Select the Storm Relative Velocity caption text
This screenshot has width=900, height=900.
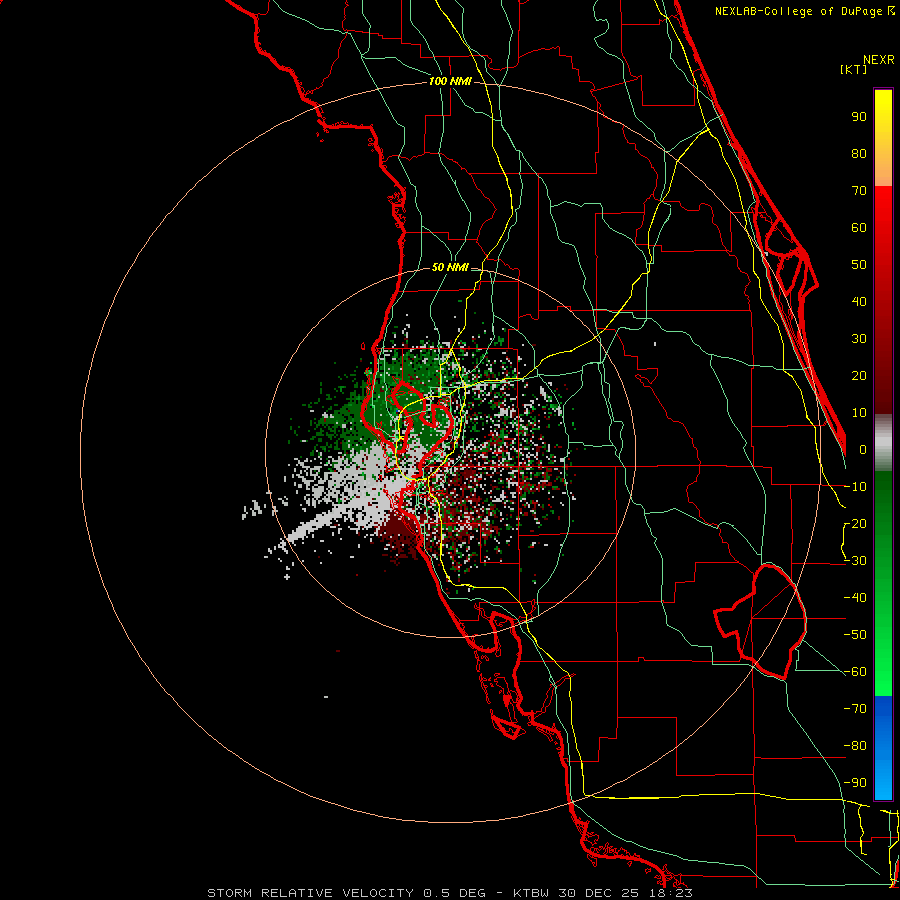(x=450, y=893)
